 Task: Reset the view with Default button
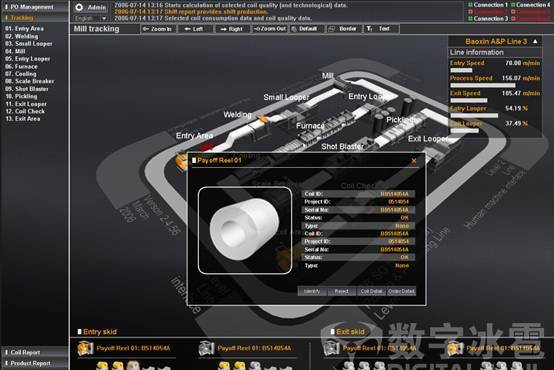point(306,29)
